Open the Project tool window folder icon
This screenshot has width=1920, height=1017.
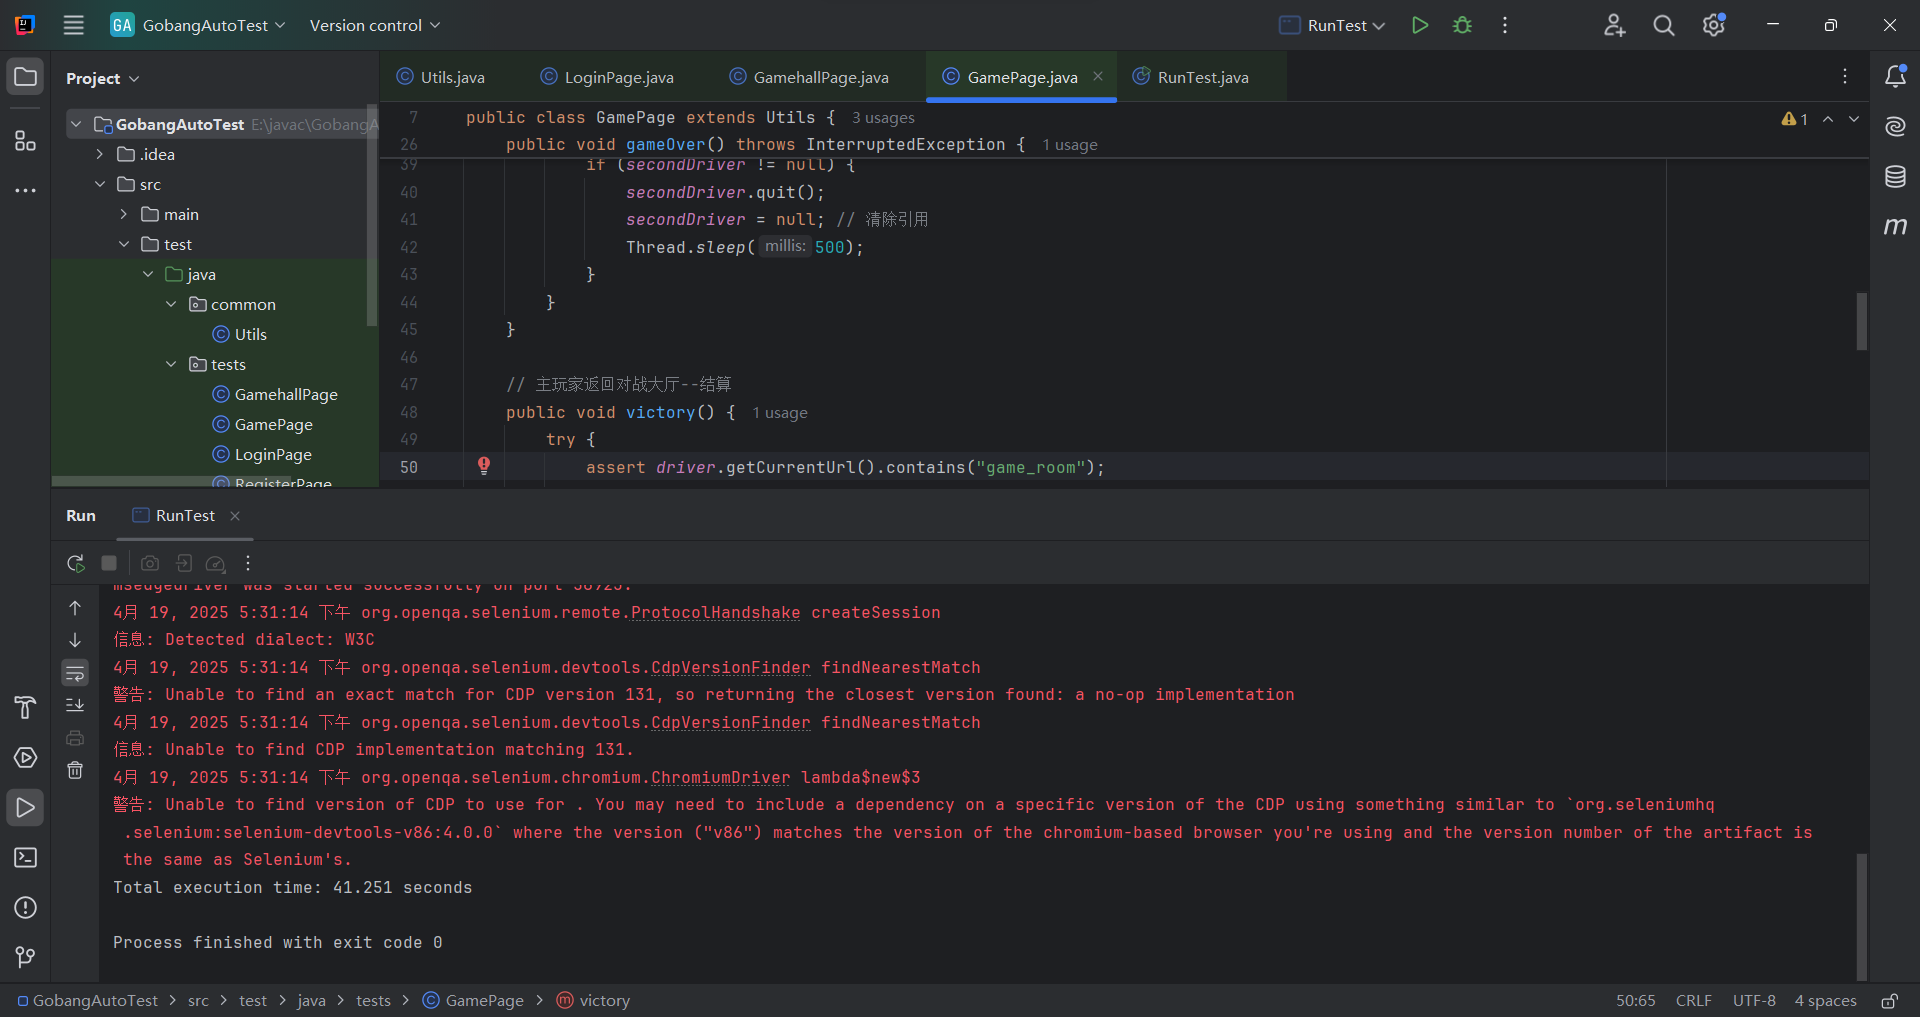[26, 77]
